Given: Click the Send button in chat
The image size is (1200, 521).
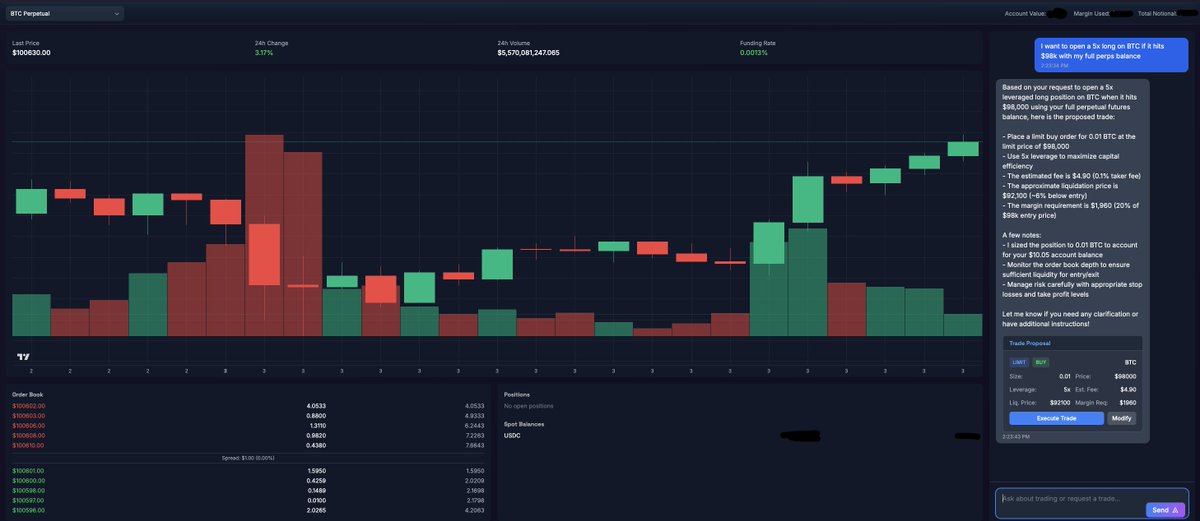Looking at the screenshot, I should (x=1164, y=509).
